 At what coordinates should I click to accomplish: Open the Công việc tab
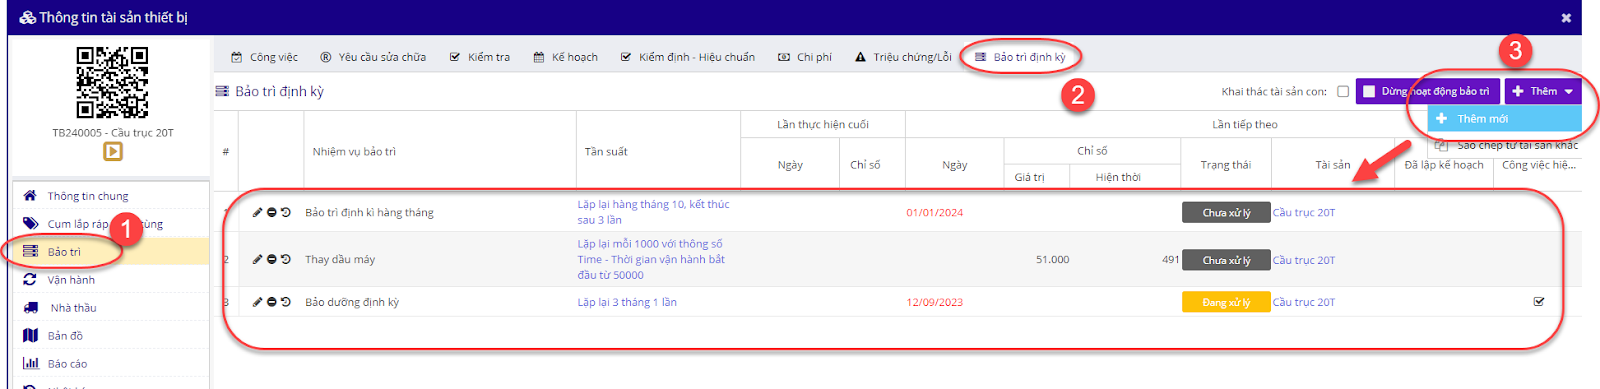click(264, 57)
